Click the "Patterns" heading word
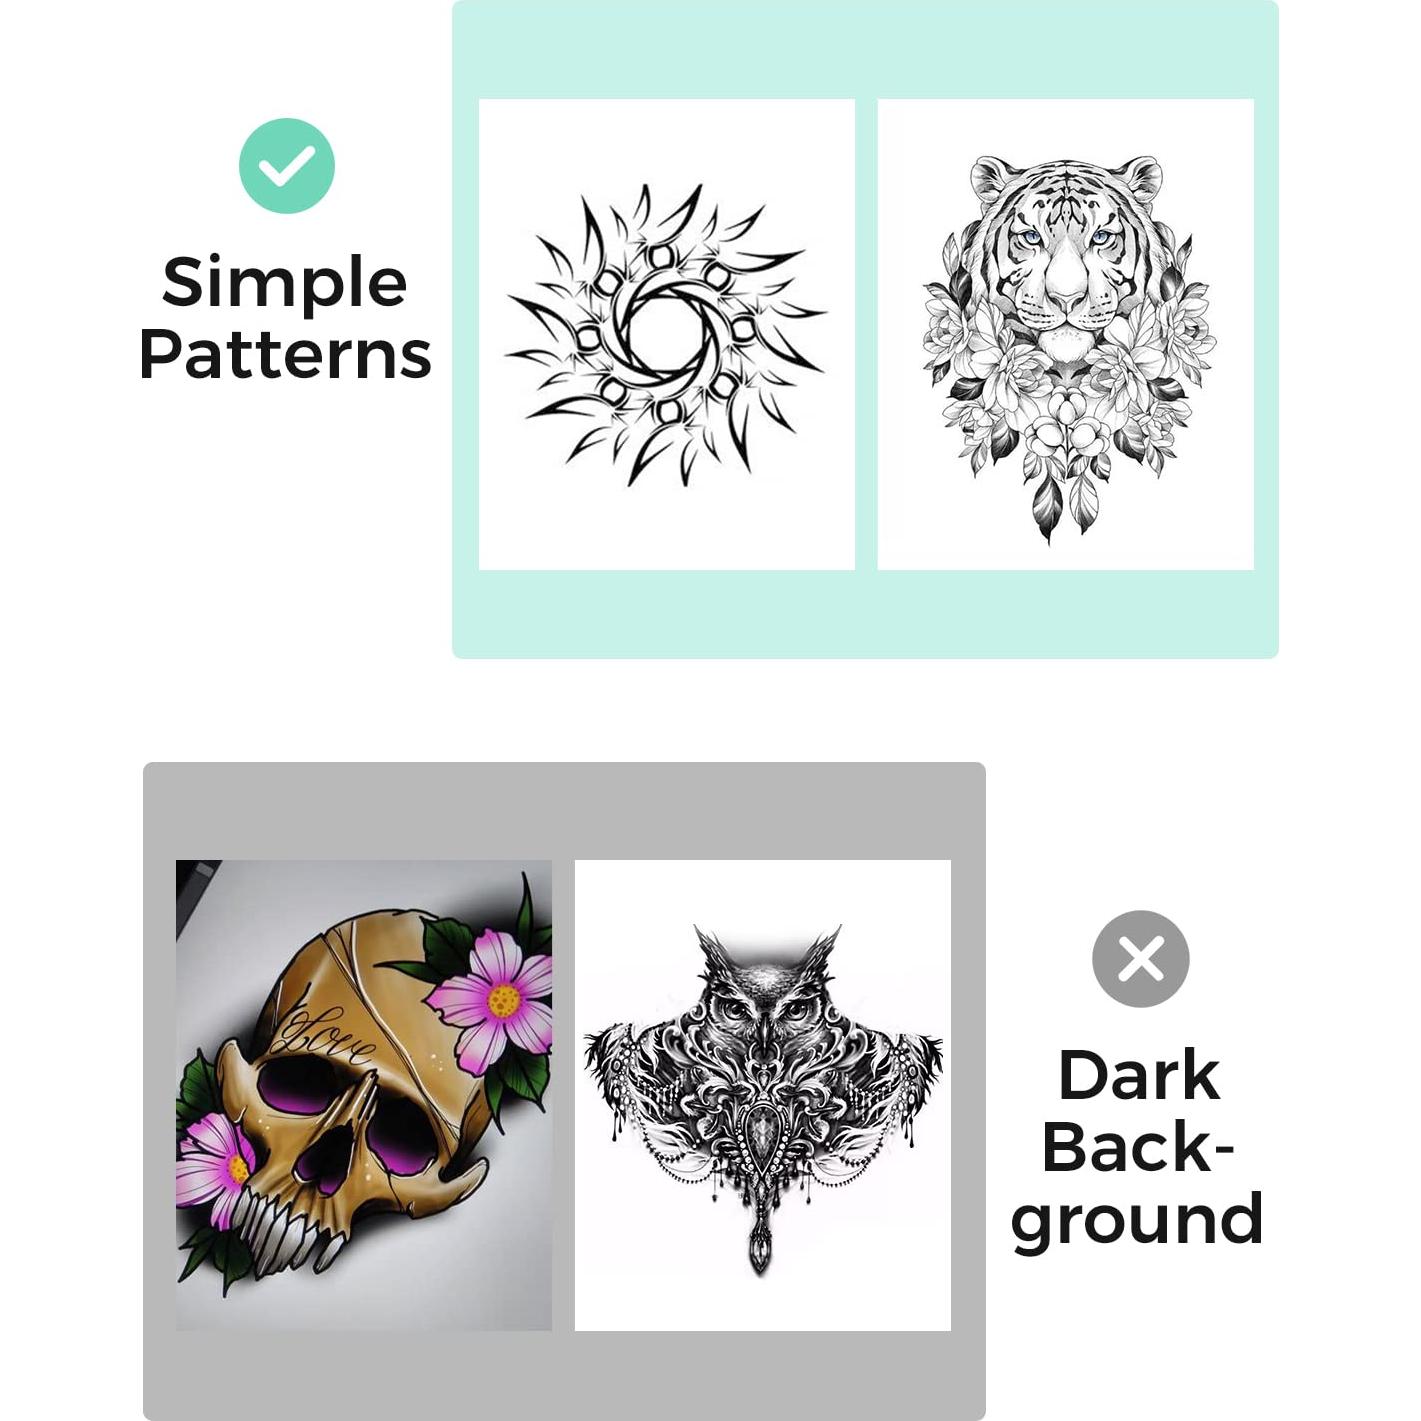 click(285, 355)
